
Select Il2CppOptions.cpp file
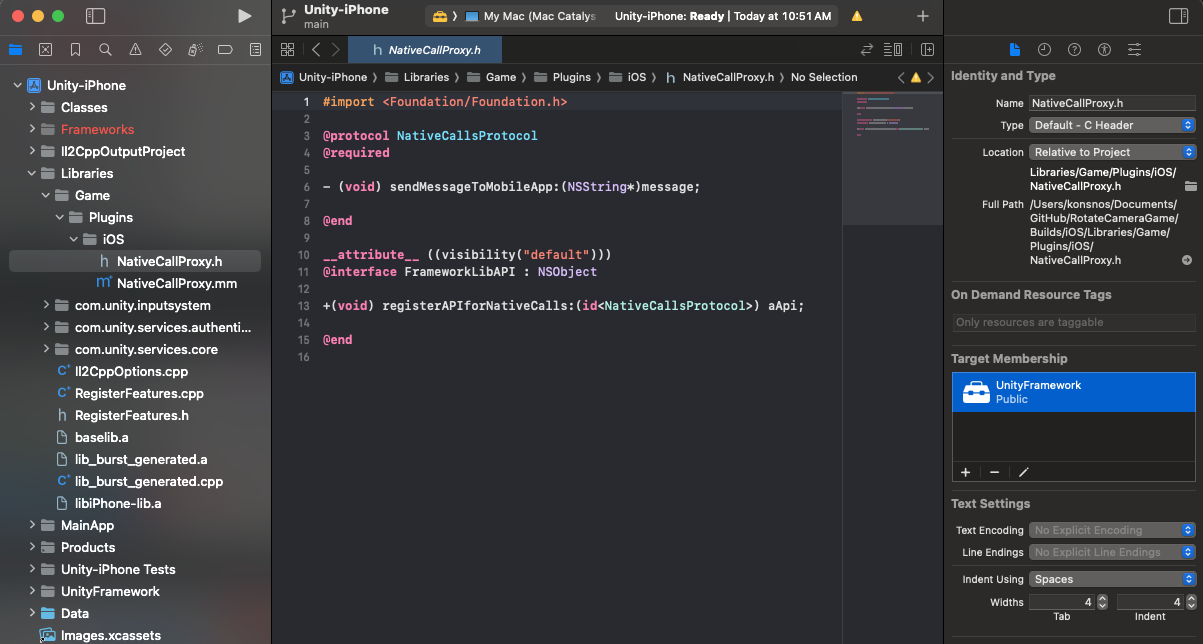coord(131,371)
